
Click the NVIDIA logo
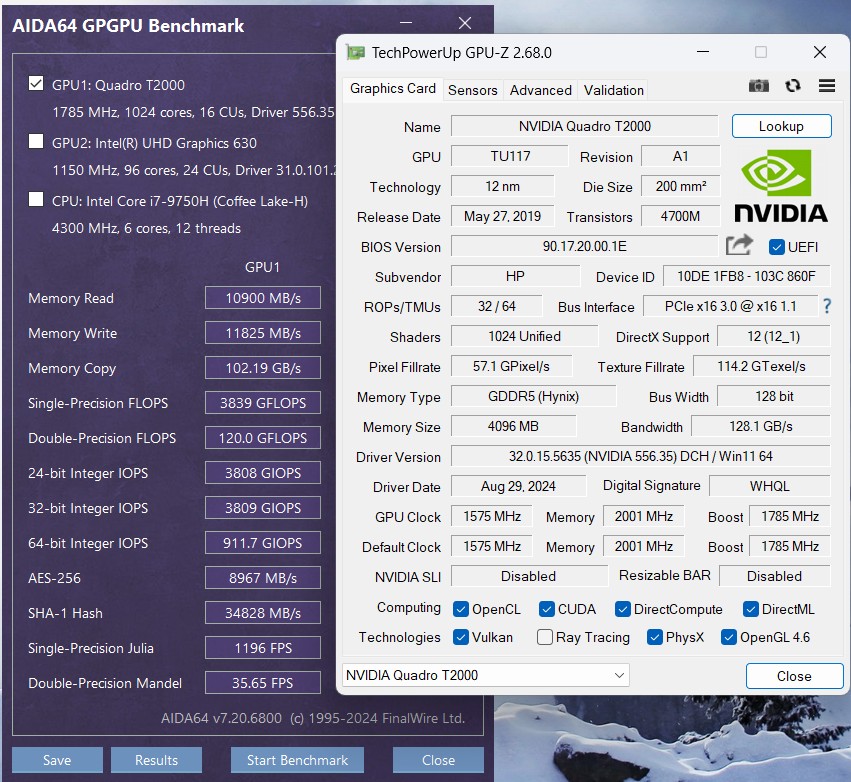tap(781, 186)
